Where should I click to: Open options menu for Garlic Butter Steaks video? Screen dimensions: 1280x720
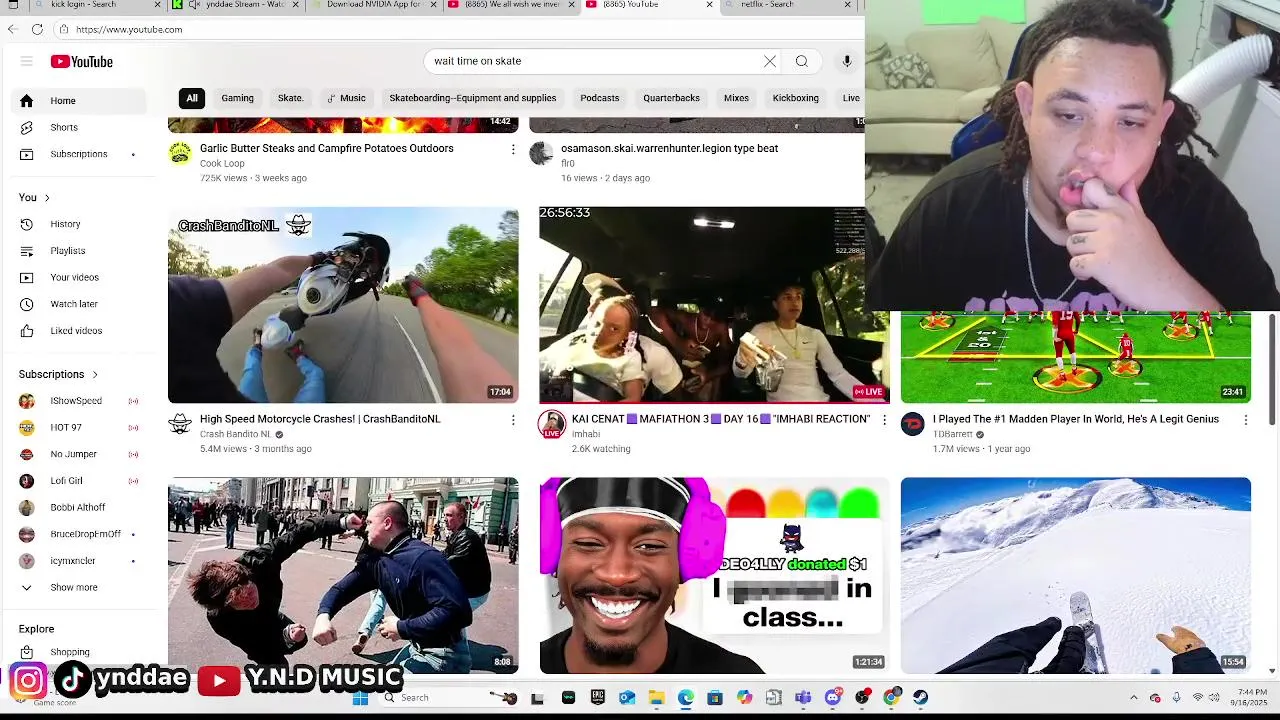pyautogui.click(x=513, y=149)
